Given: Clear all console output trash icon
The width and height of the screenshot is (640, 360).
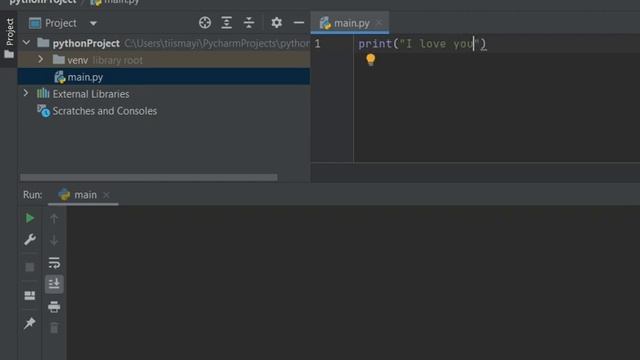Looking at the screenshot, I should pos(54,328).
